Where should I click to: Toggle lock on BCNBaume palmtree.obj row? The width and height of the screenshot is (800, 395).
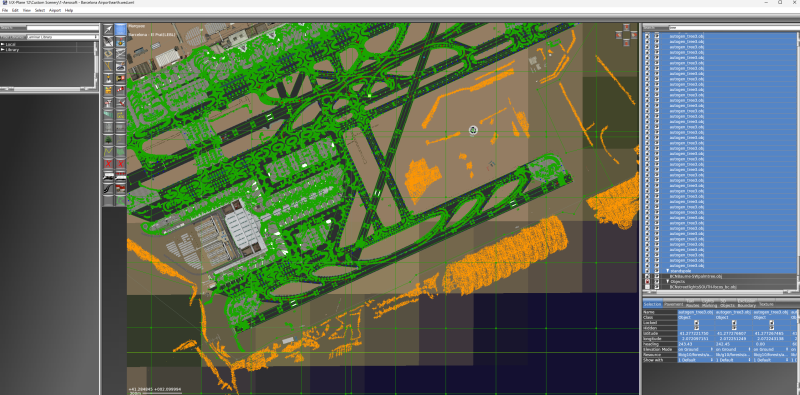(x=647, y=276)
